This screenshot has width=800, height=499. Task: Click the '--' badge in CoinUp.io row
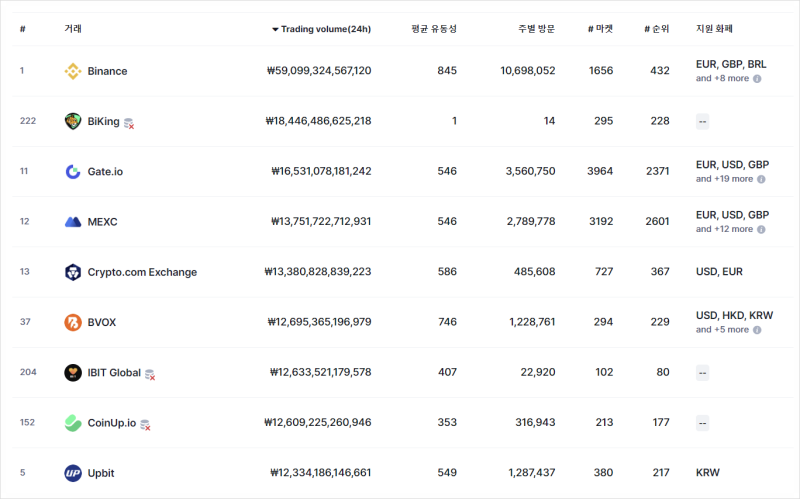click(x=703, y=423)
